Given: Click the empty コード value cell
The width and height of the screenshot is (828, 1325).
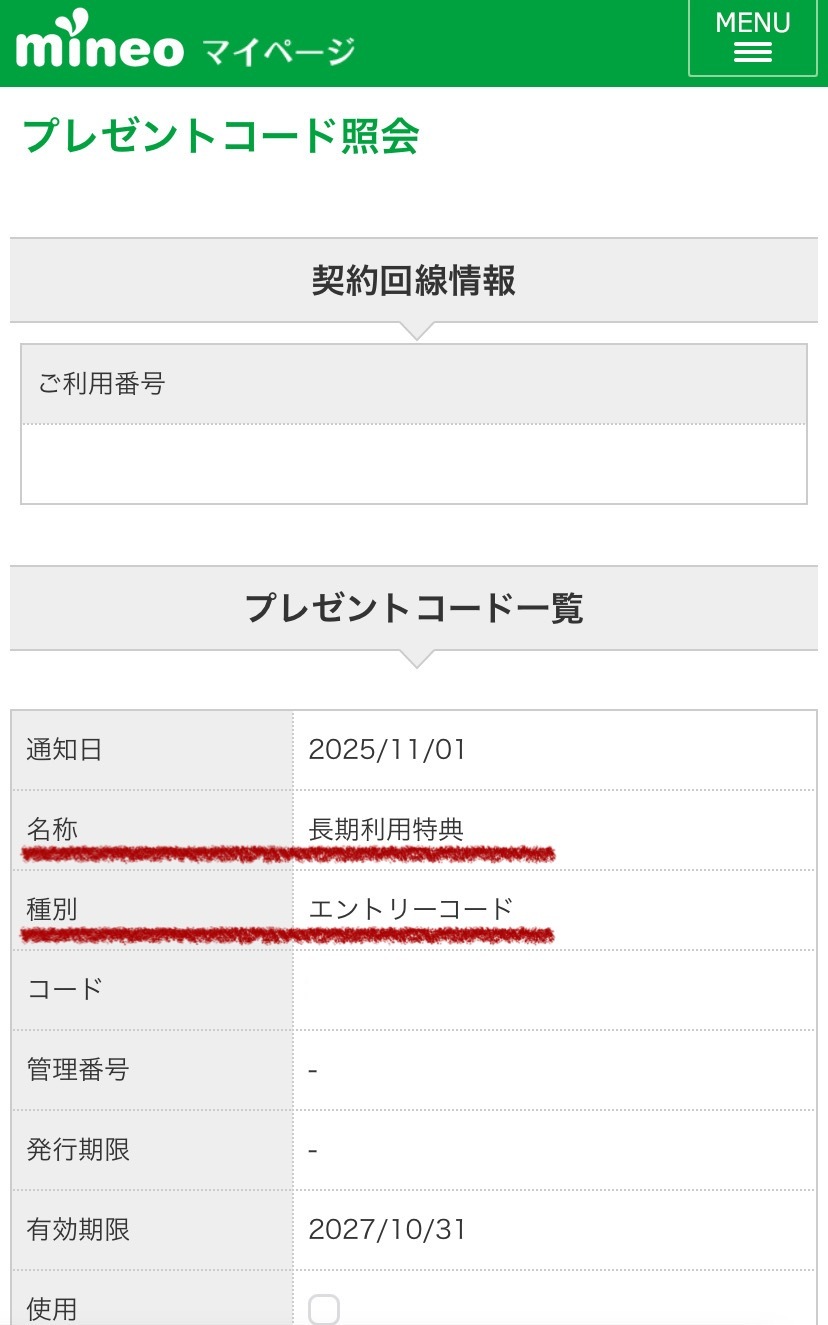Looking at the screenshot, I should [554, 990].
